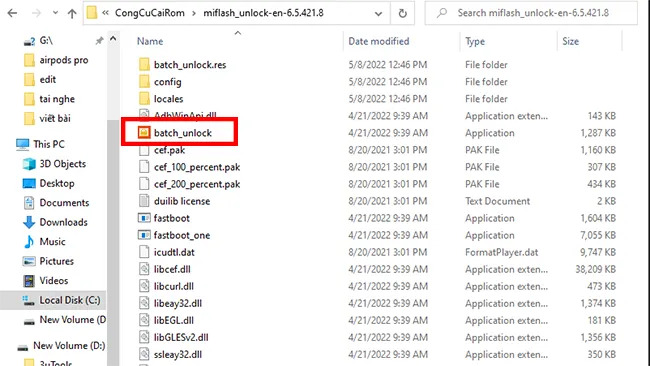This screenshot has height=366, width=650.
Task: Select libcurl.dll file icon
Action: pos(144,286)
